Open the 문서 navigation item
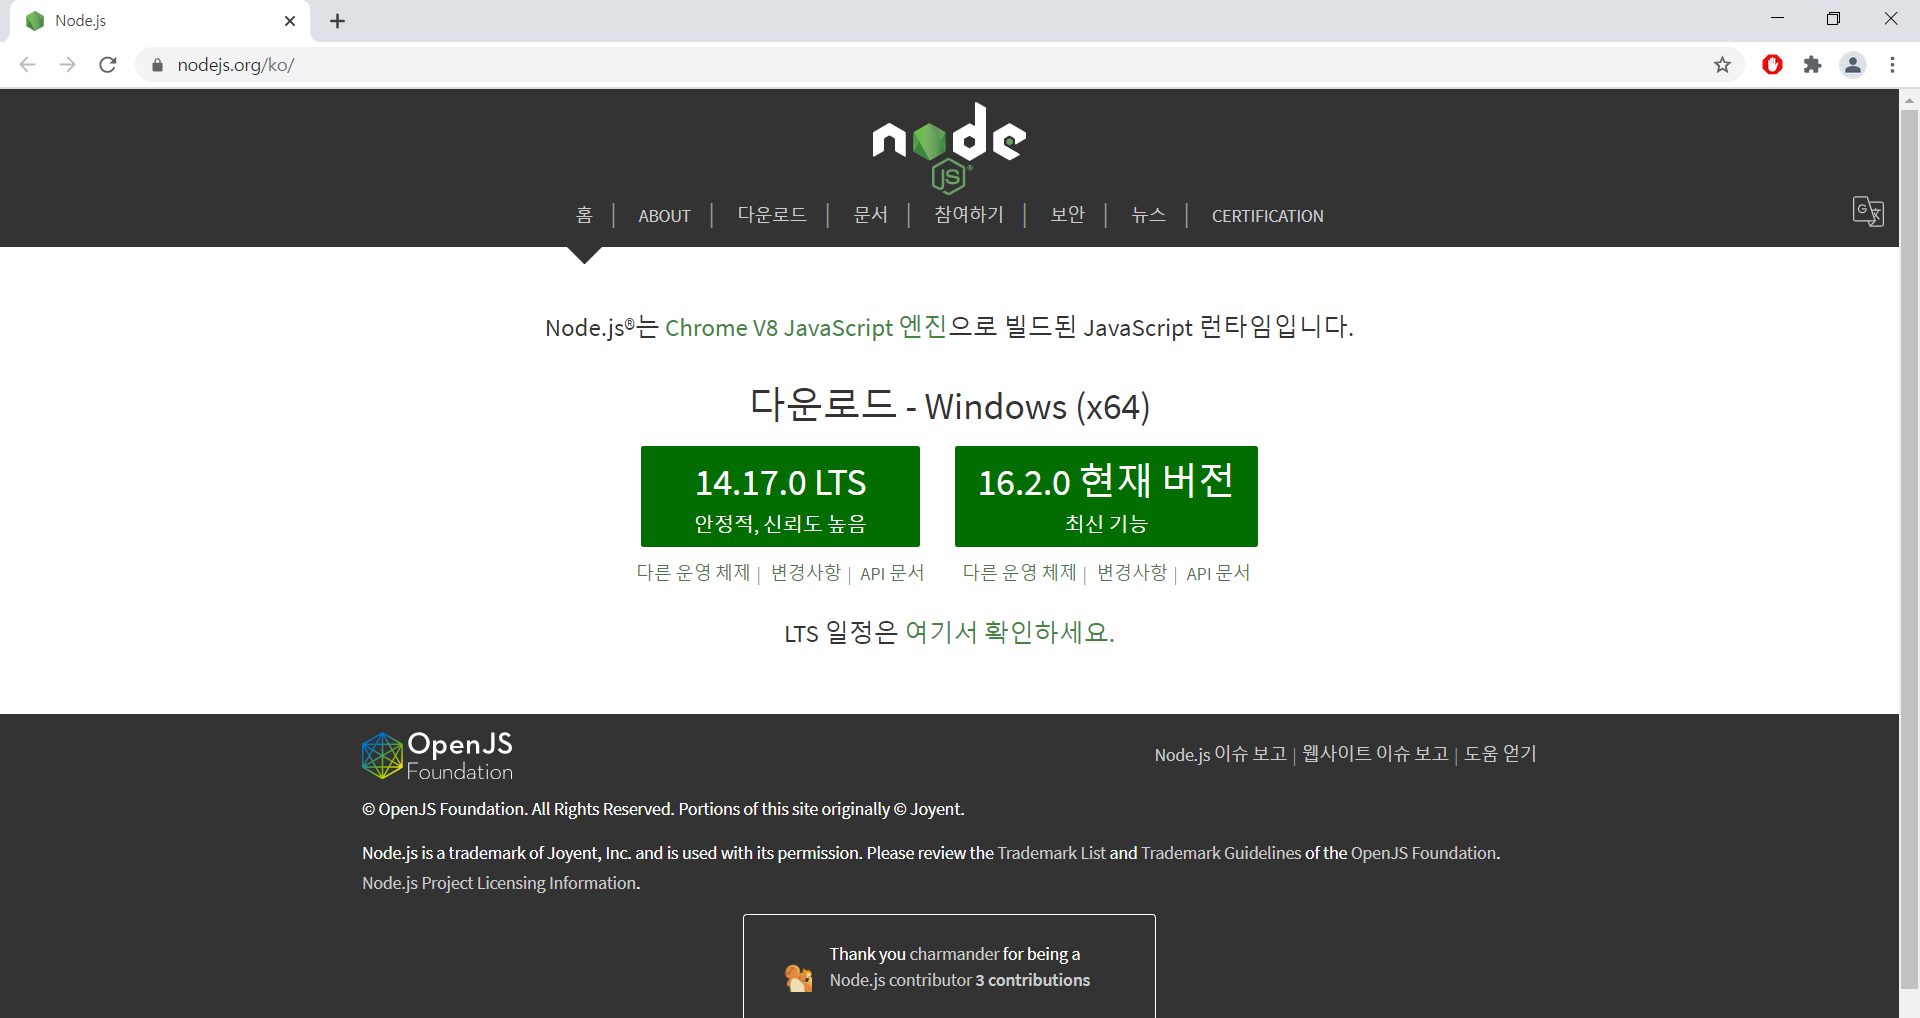 pos(871,215)
